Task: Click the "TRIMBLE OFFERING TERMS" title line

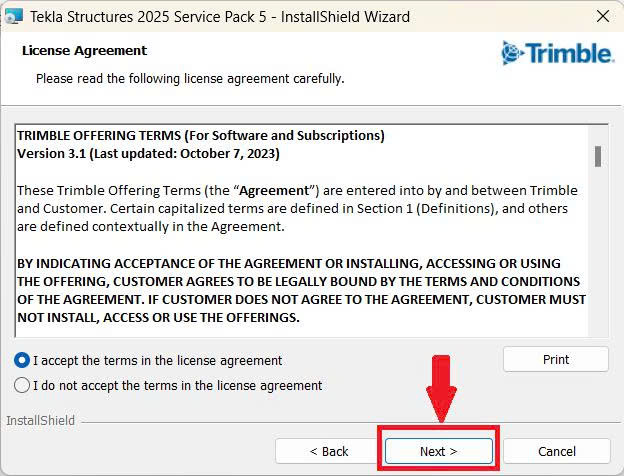Action: pyautogui.click(x=200, y=136)
